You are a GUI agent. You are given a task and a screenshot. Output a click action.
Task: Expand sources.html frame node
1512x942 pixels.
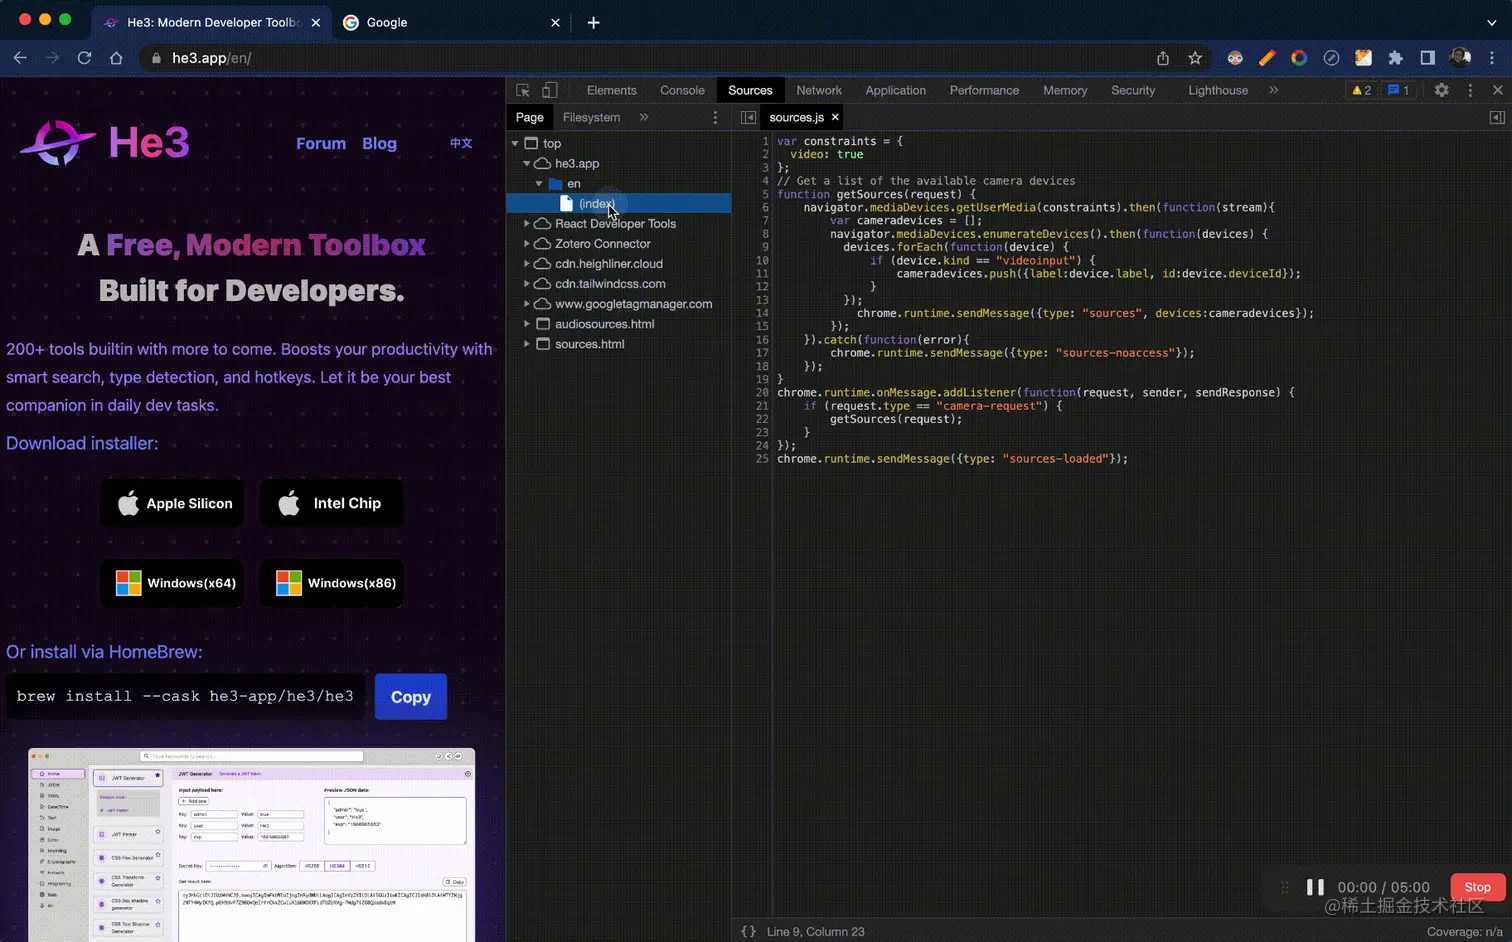click(x=527, y=344)
